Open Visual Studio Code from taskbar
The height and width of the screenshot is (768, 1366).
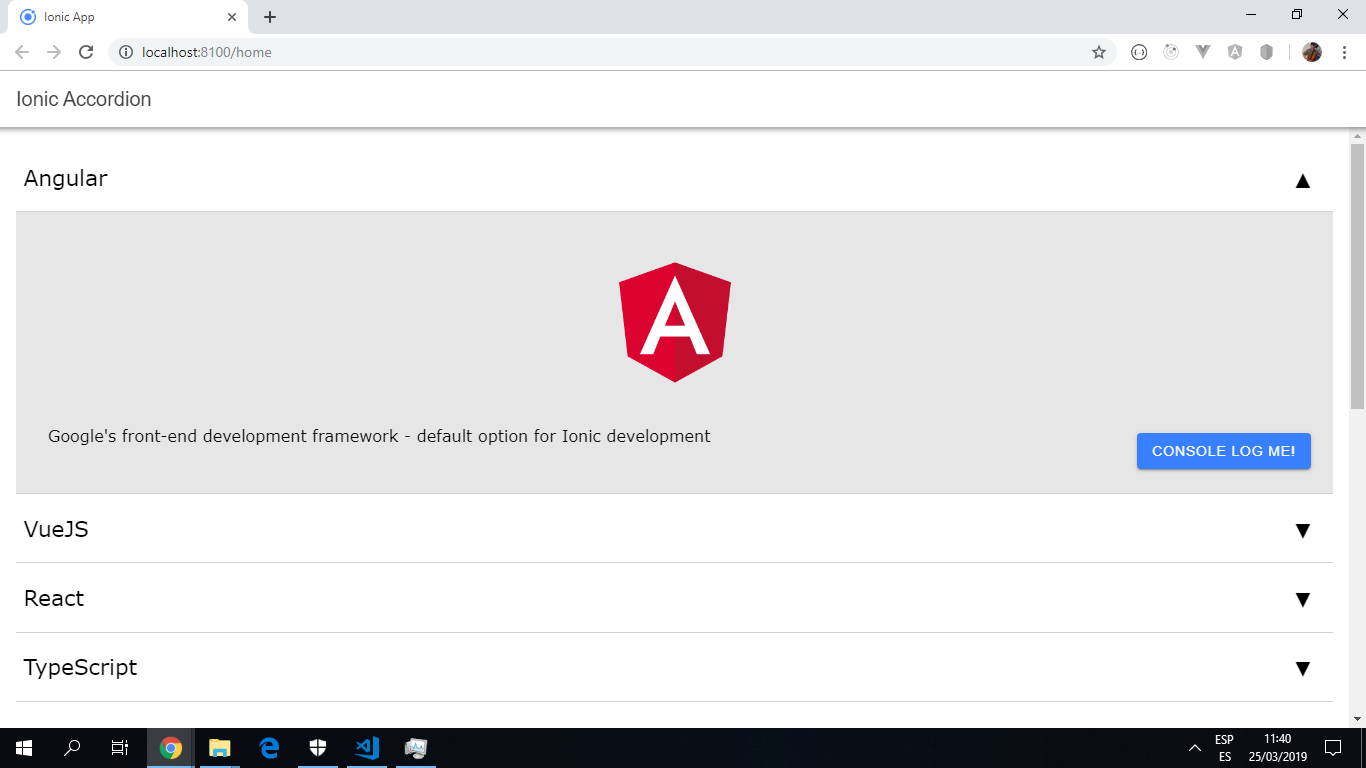(x=367, y=748)
